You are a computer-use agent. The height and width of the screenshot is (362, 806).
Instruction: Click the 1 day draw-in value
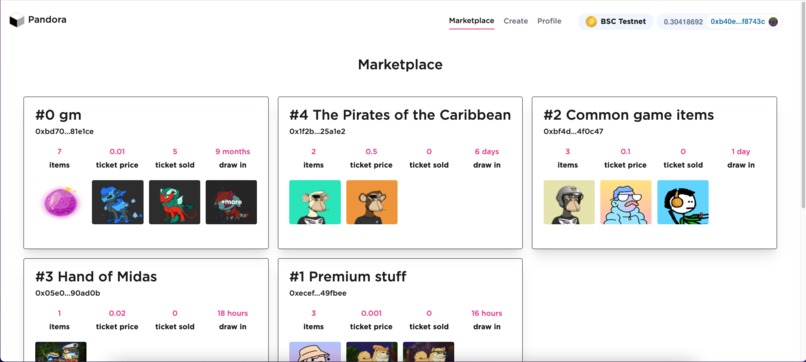(x=741, y=152)
